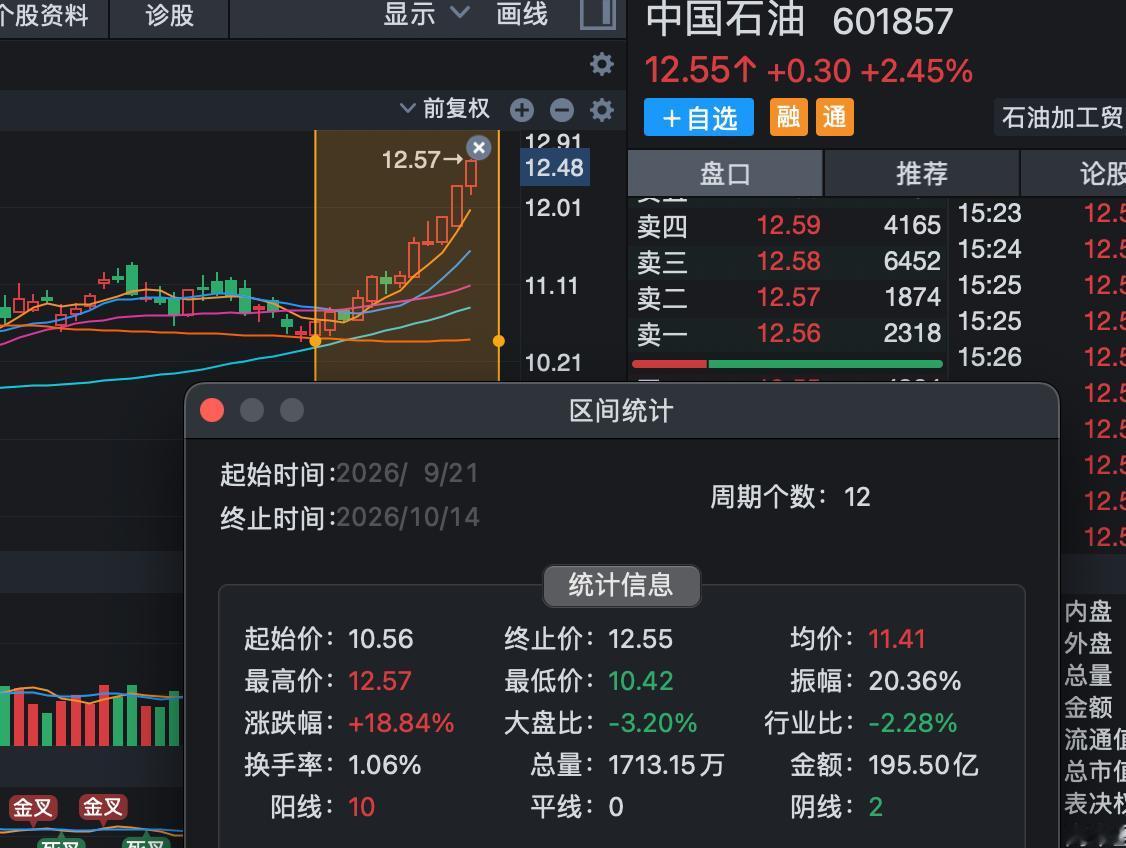Screen dimensions: 1126x848
Task: Click the right orange interval boundary handle
Action: coord(498,341)
